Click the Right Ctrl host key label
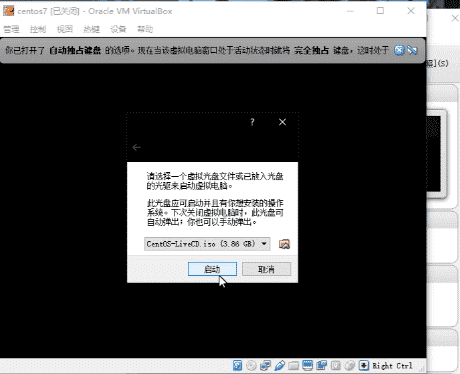460x374 pixels. [392, 366]
